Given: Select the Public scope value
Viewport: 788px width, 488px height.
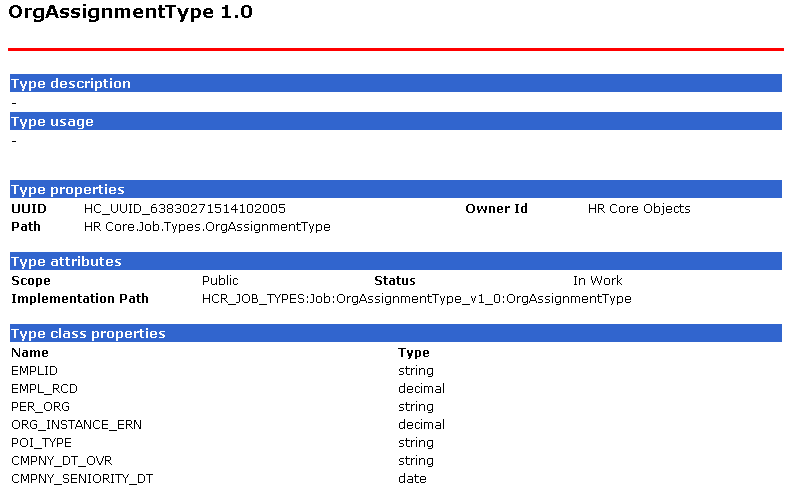Looking at the screenshot, I should (220, 280).
